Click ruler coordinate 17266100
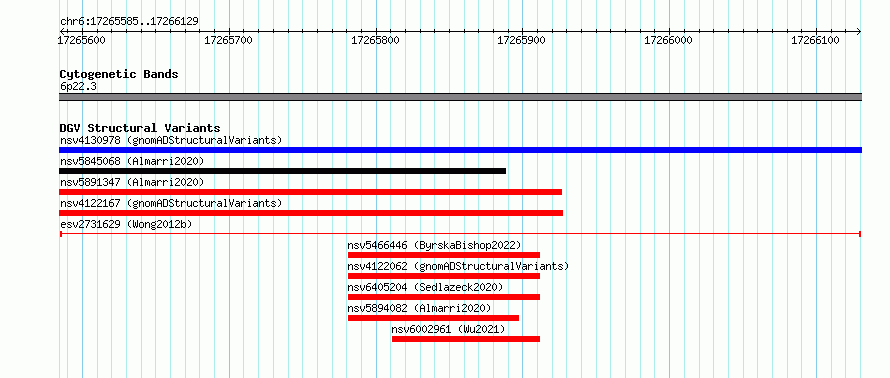The image size is (890, 378). tap(816, 40)
